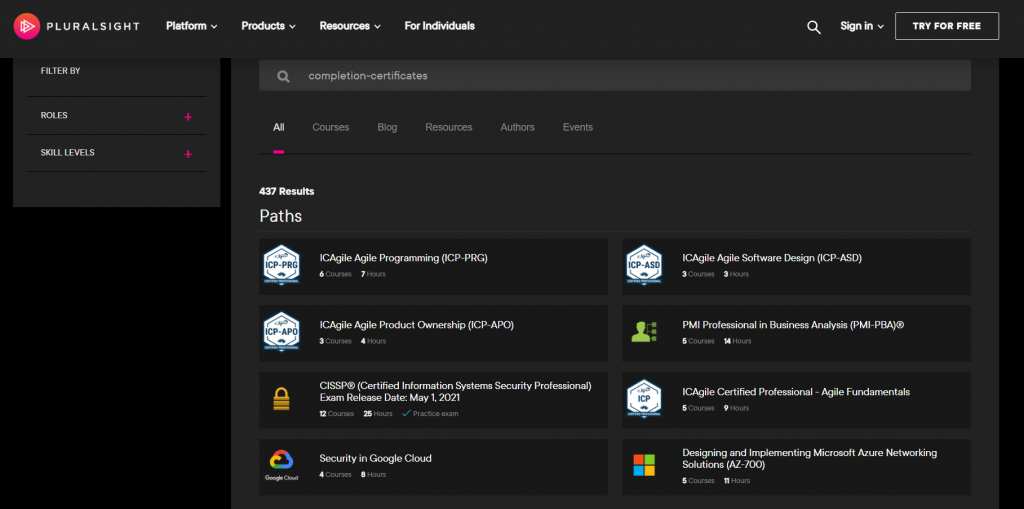This screenshot has height=509, width=1024.
Task: Click the Pluralsight logo icon
Action: tap(27, 26)
